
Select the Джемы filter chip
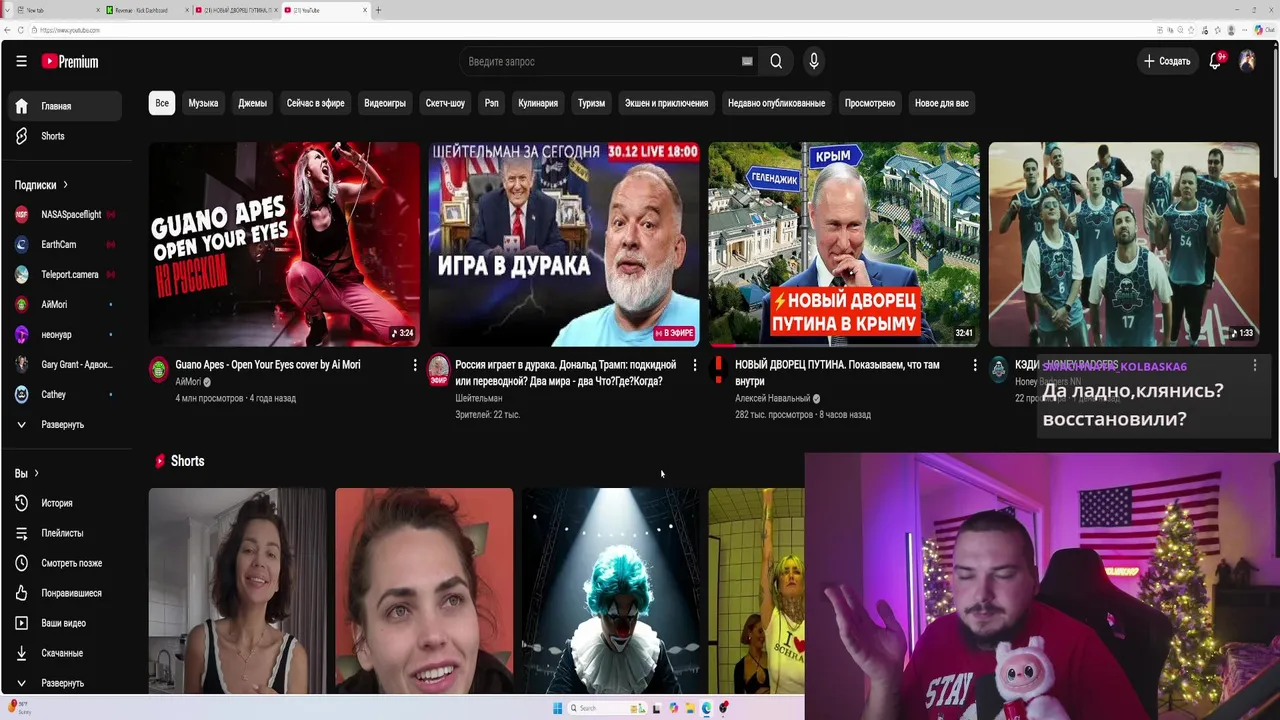click(252, 103)
